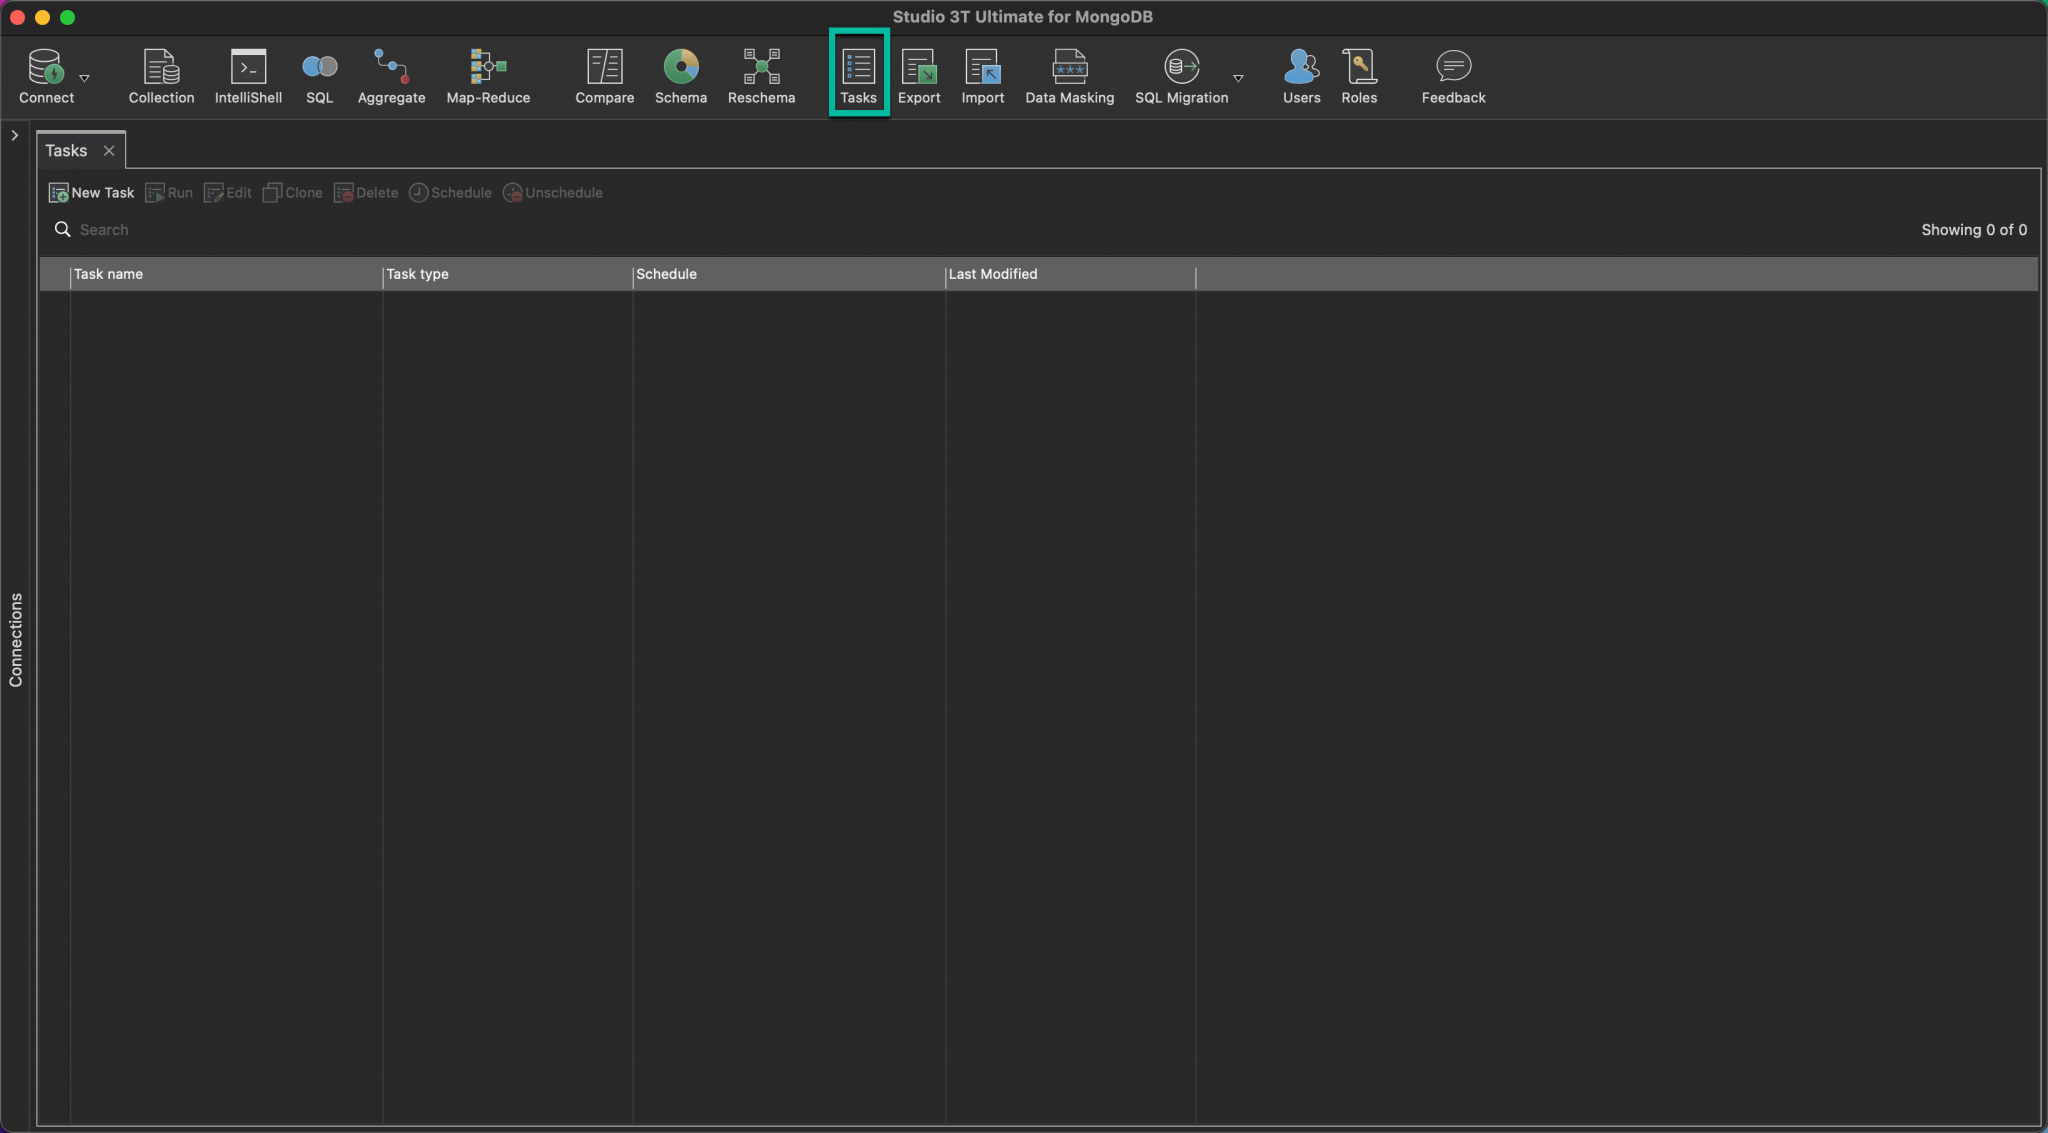2048x1133 pixels.
Task: Open the Users management view
Action: [x=1299, y=75]
